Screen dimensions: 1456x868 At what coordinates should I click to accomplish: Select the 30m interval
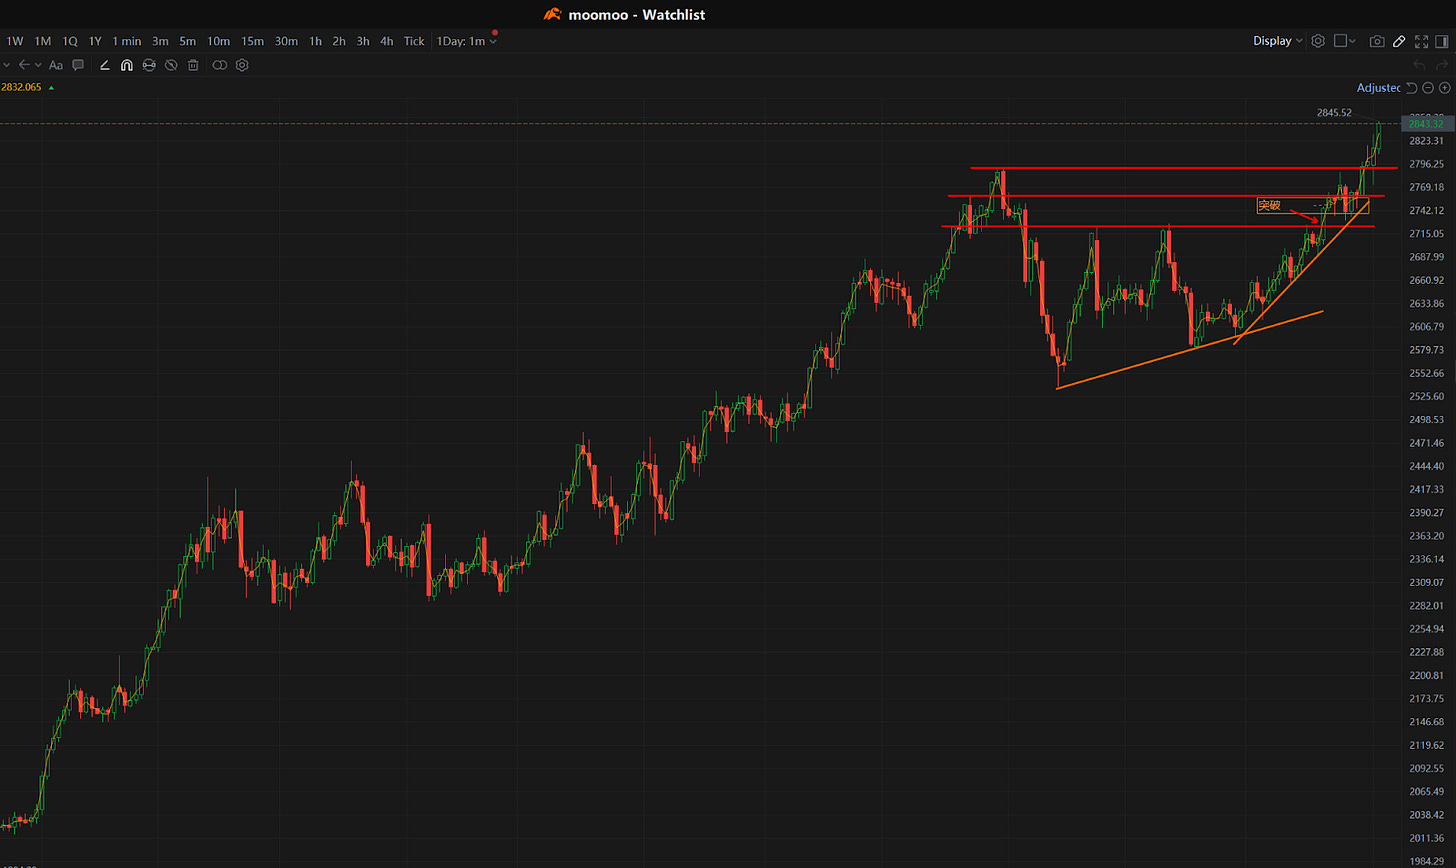286,41
